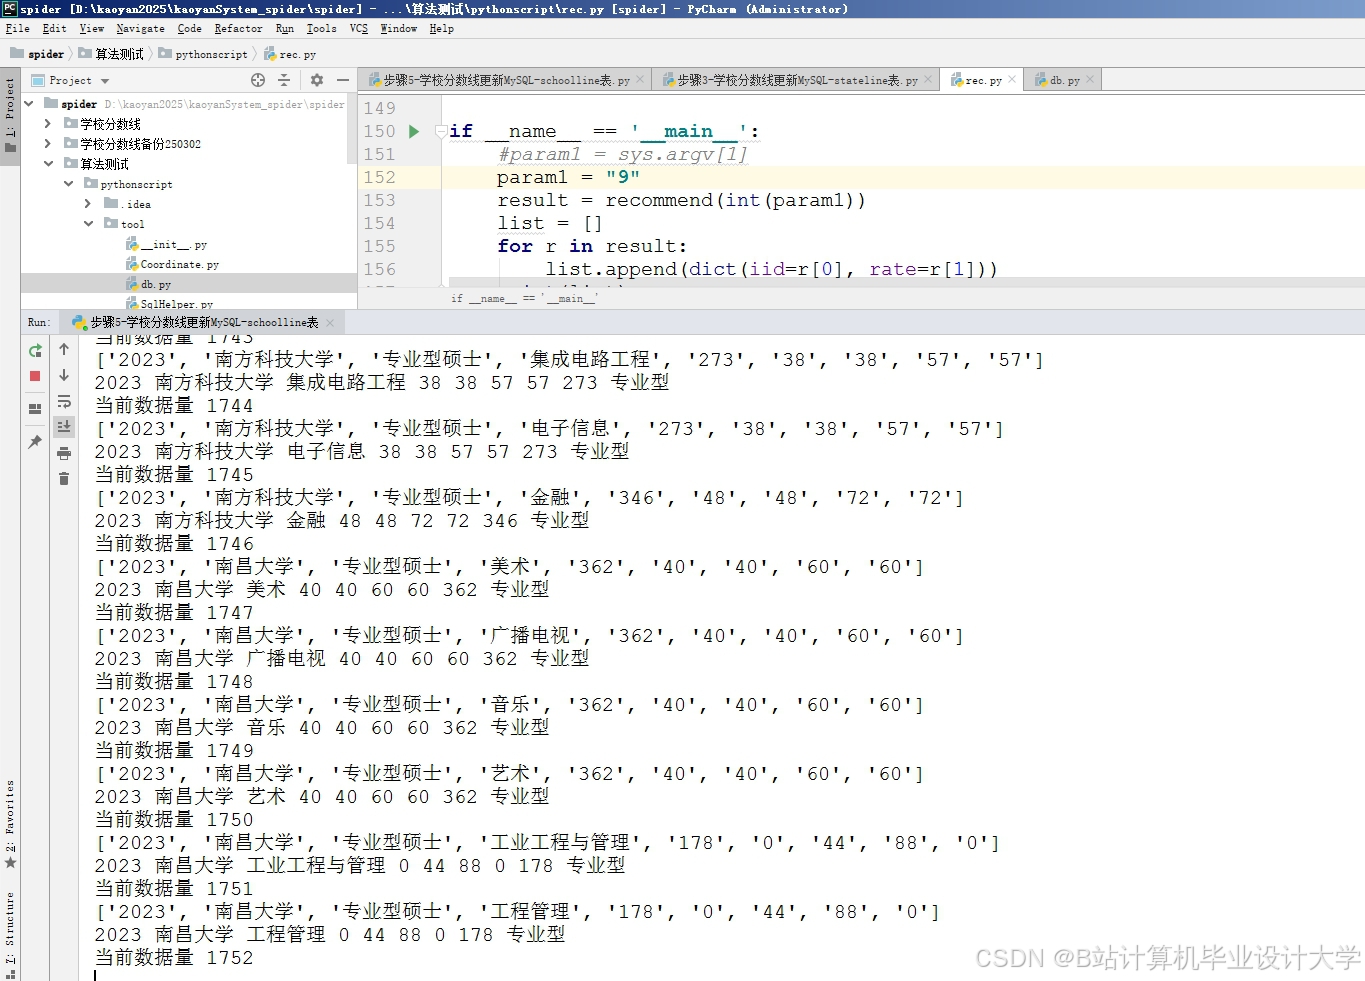Stop the running process with the red Stop icon
Screen dimensions: 1365x981
(x=34, y=375)
